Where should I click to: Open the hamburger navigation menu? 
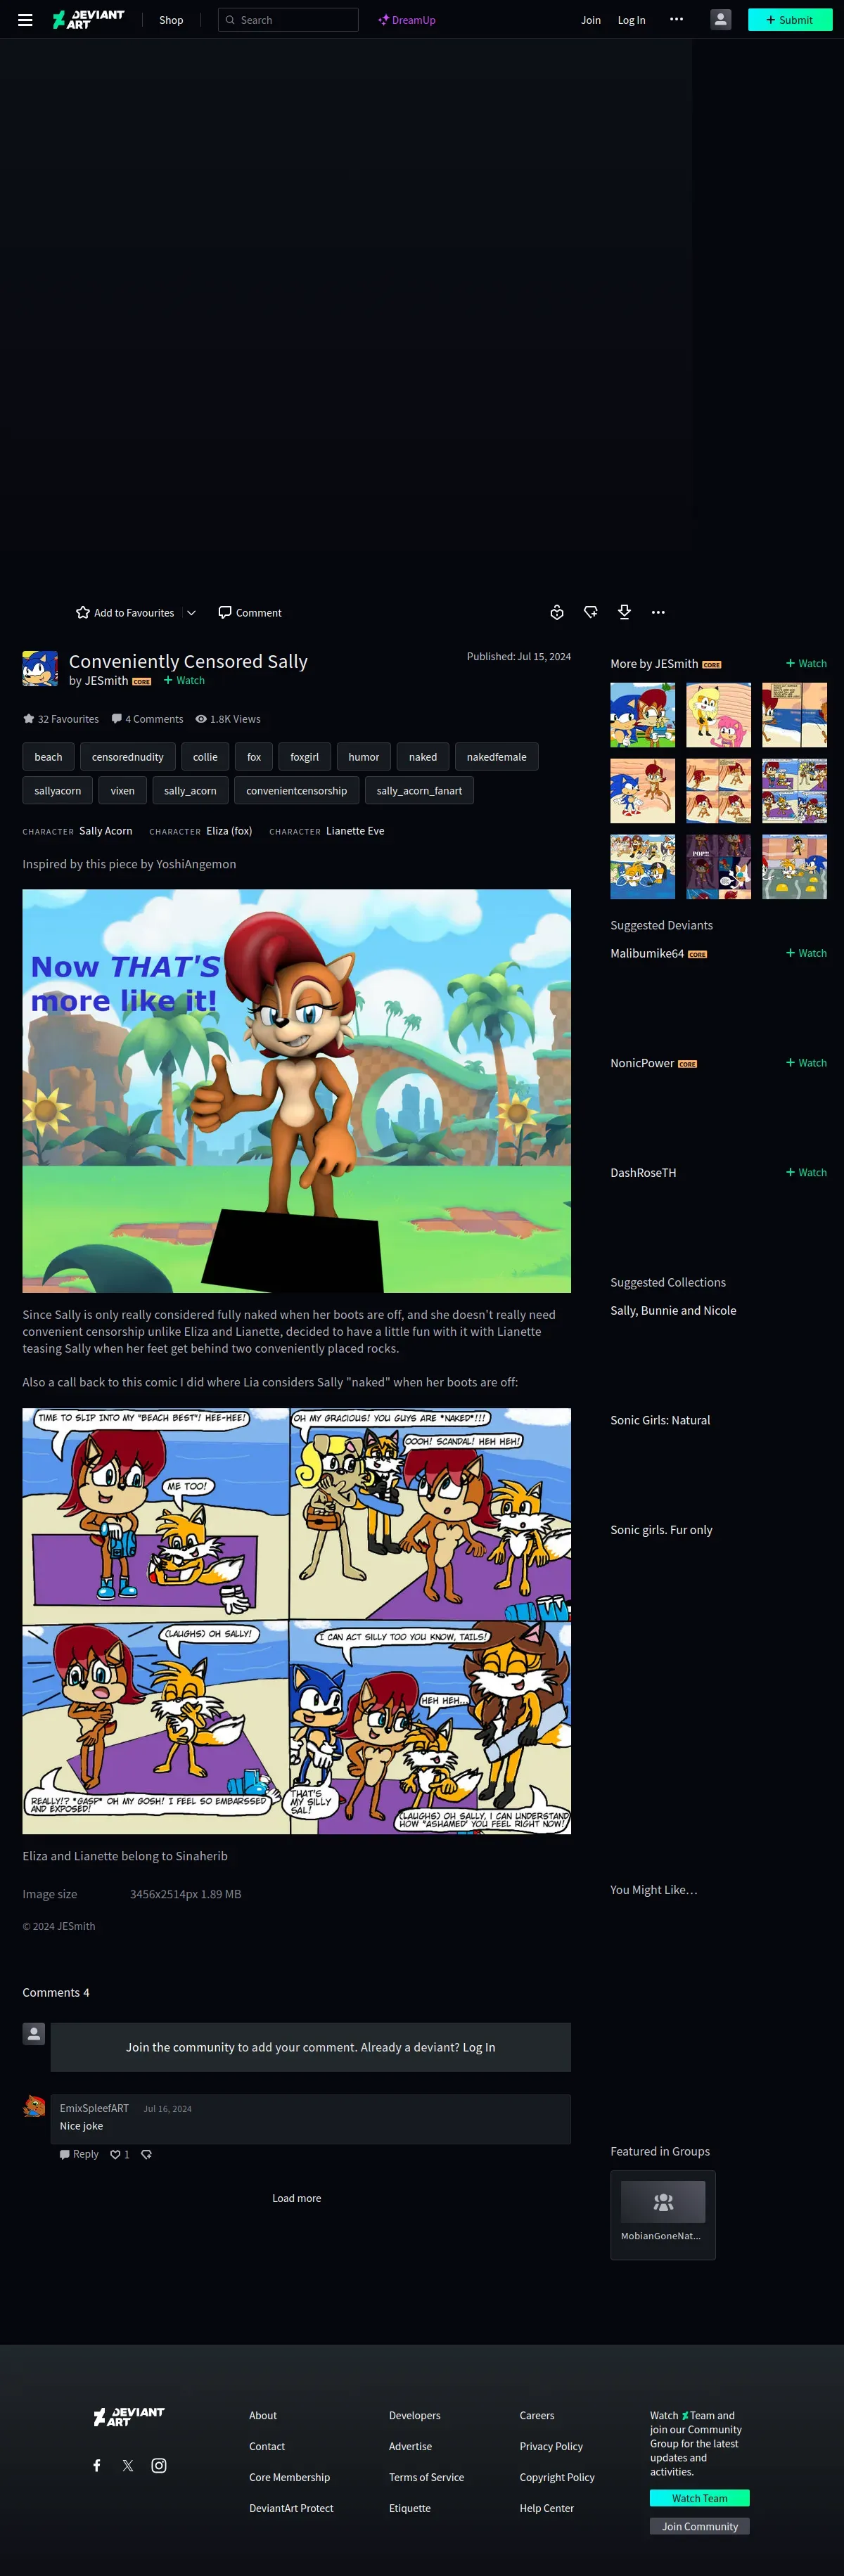(25, 20)
